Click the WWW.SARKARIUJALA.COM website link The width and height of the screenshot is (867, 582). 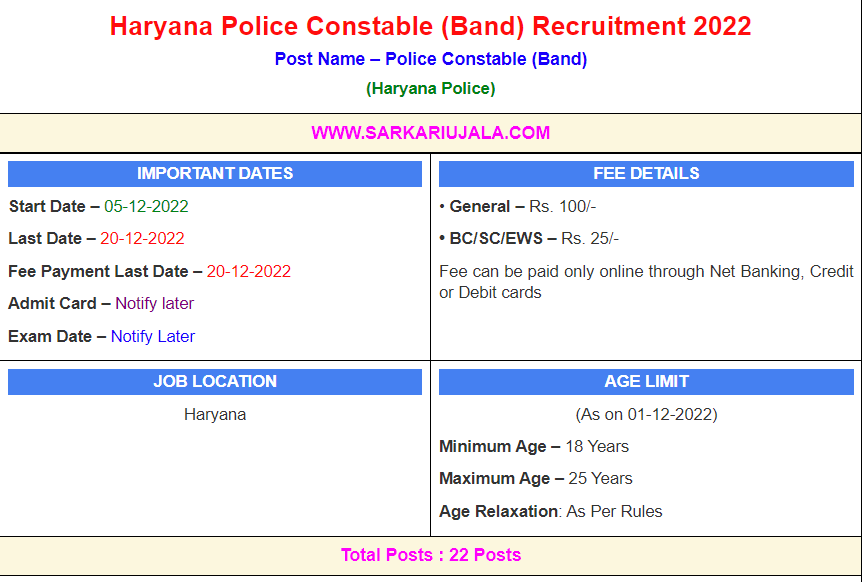coord(430,133)
